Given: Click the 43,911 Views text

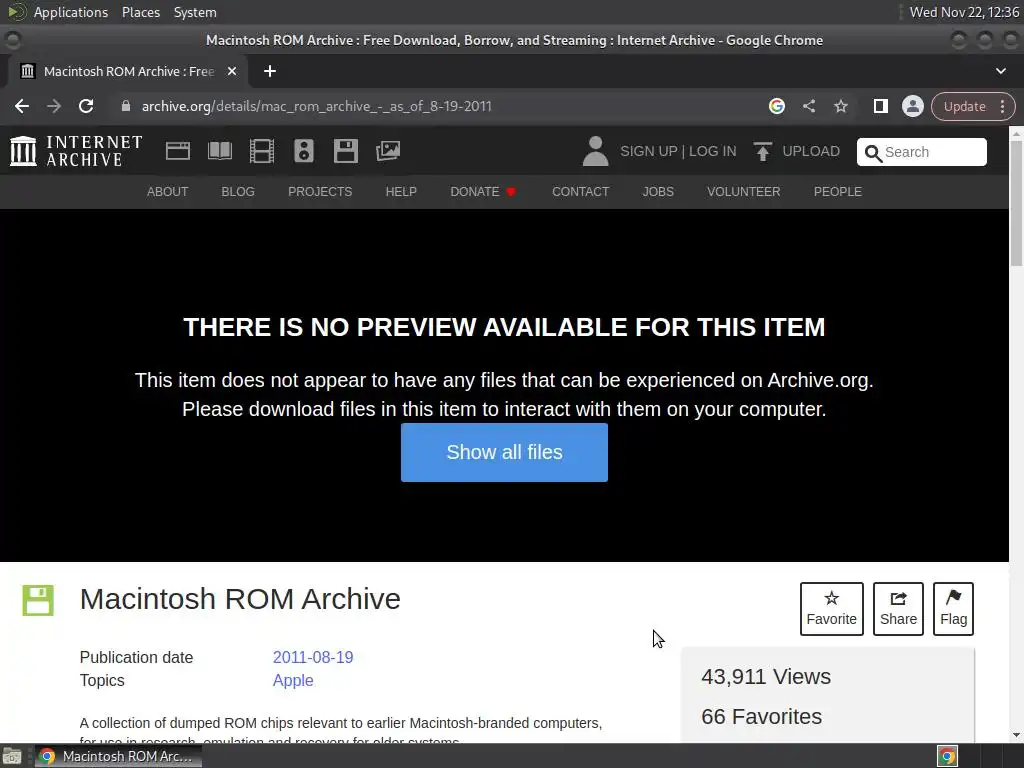Looking at the screenshot, I should 766,677.
